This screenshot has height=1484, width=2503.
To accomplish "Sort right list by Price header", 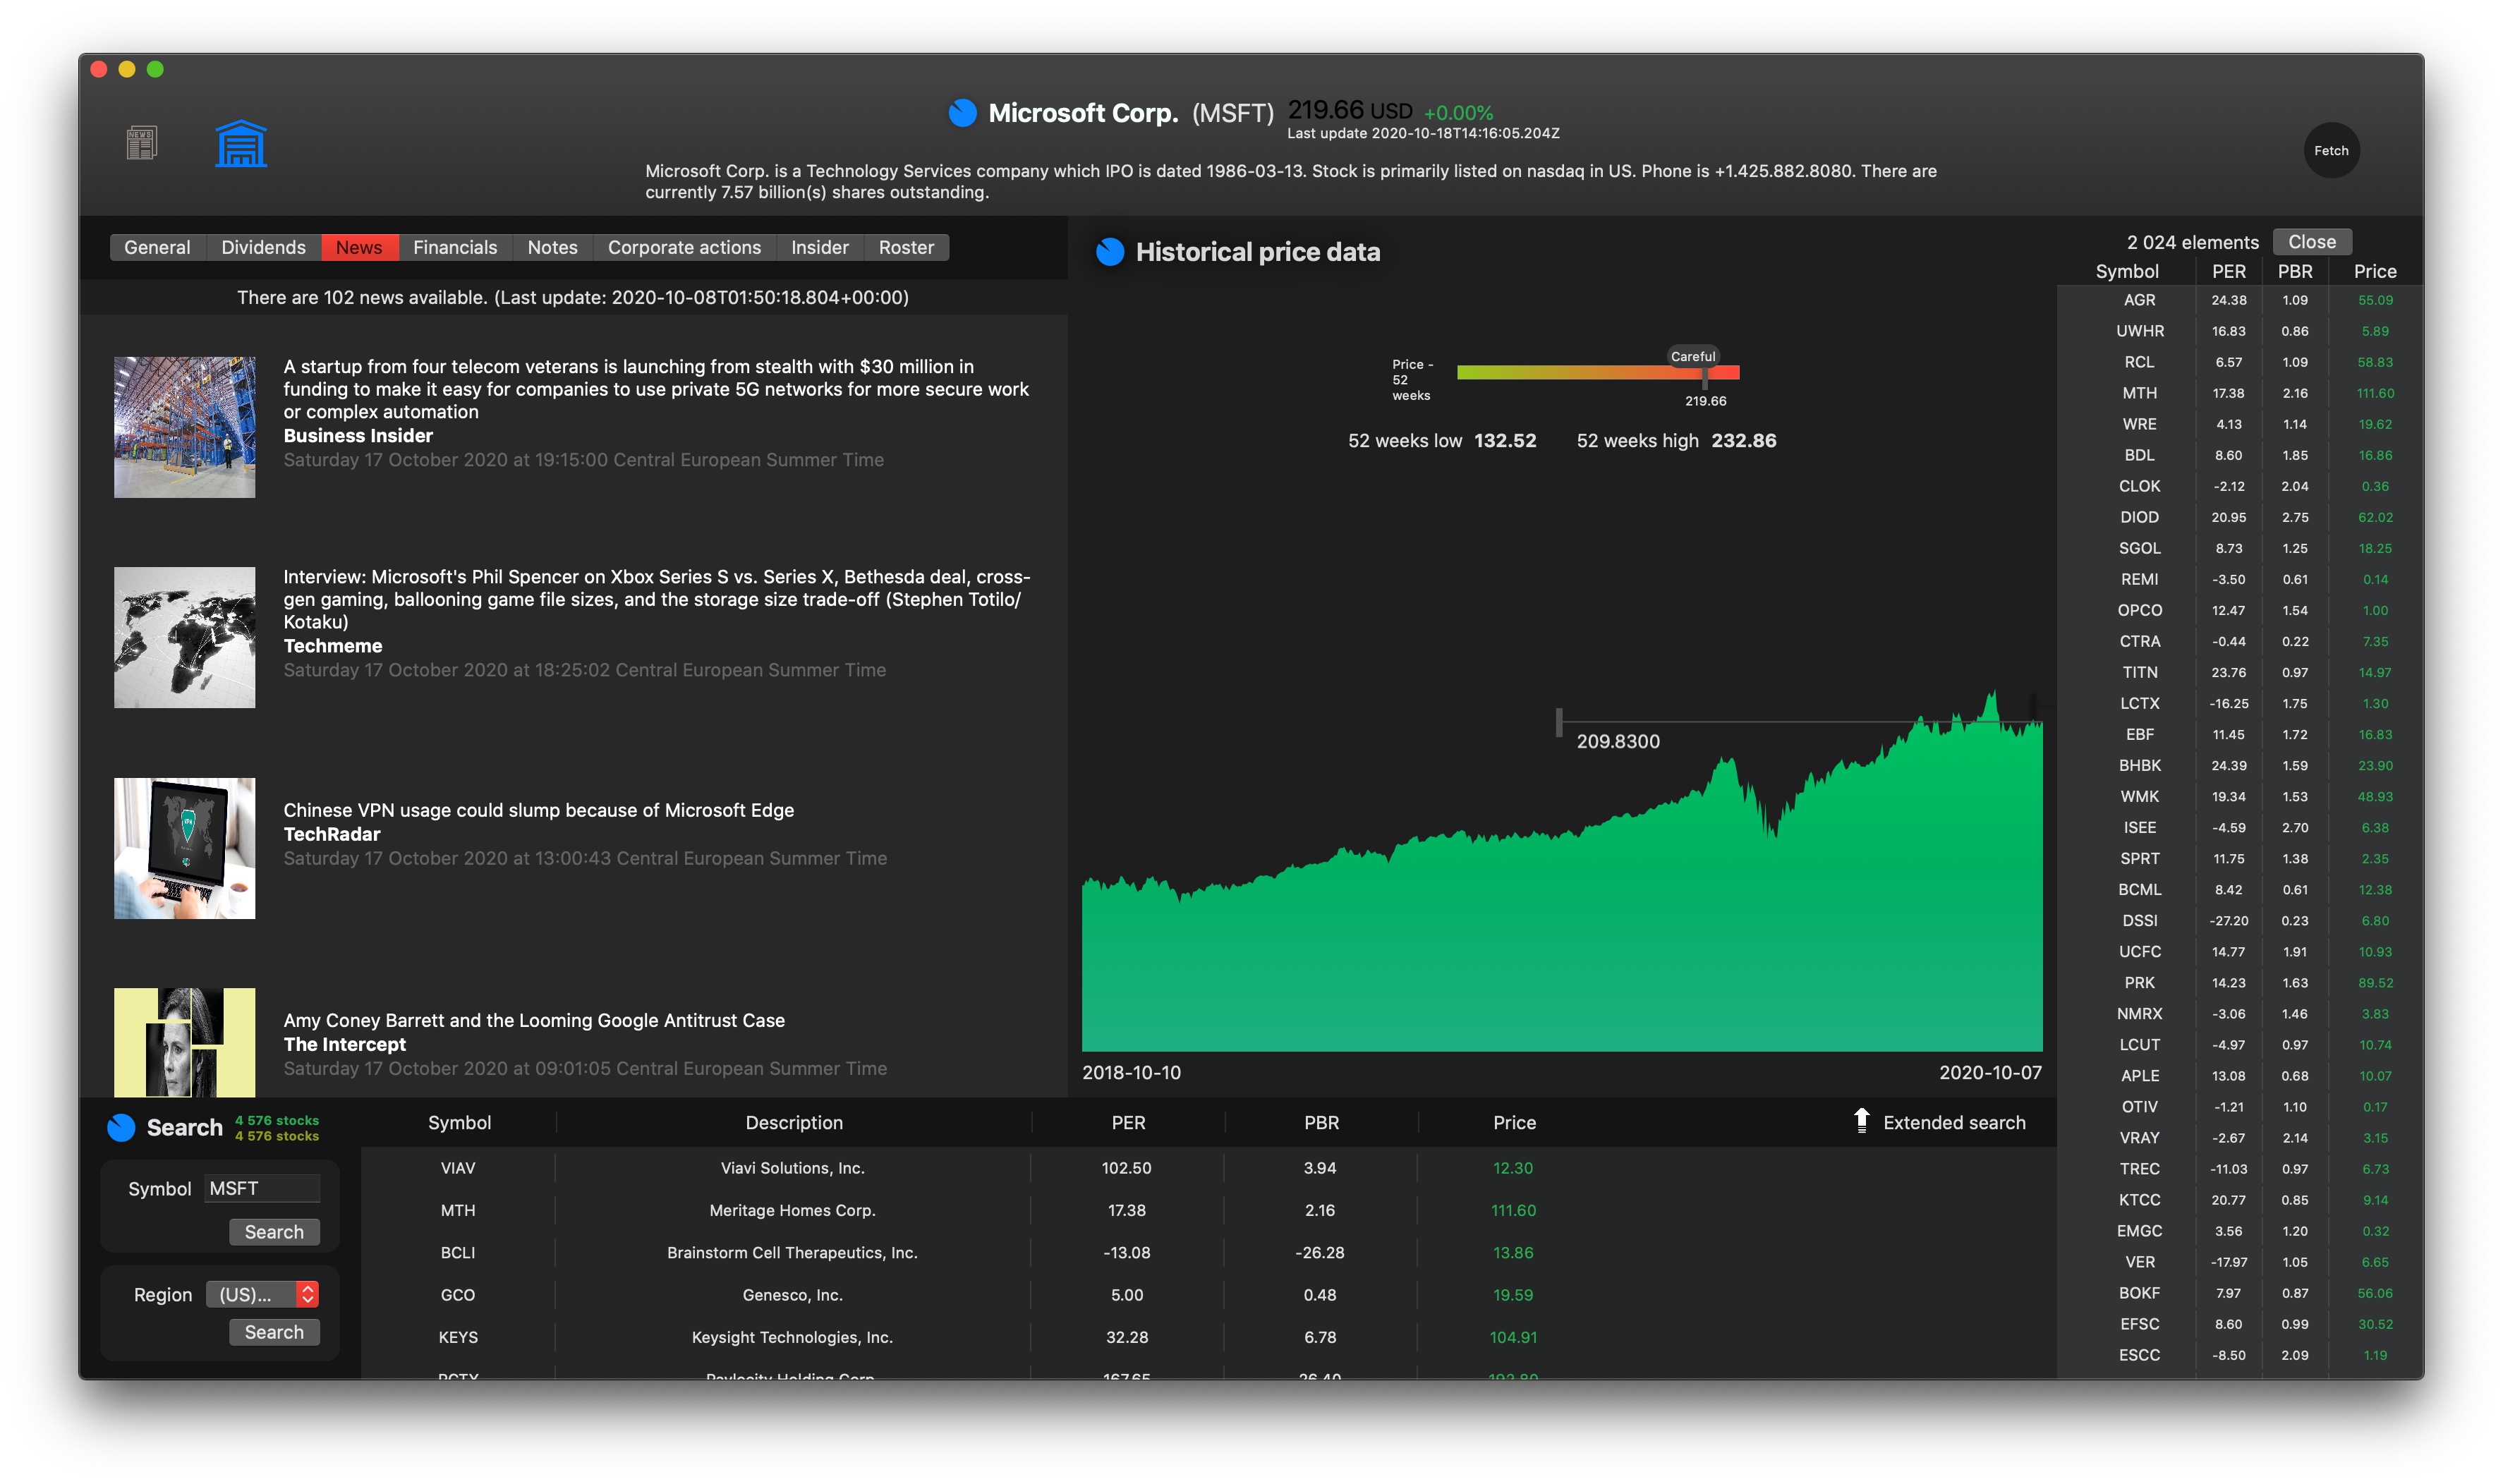I will point(2375,271).
